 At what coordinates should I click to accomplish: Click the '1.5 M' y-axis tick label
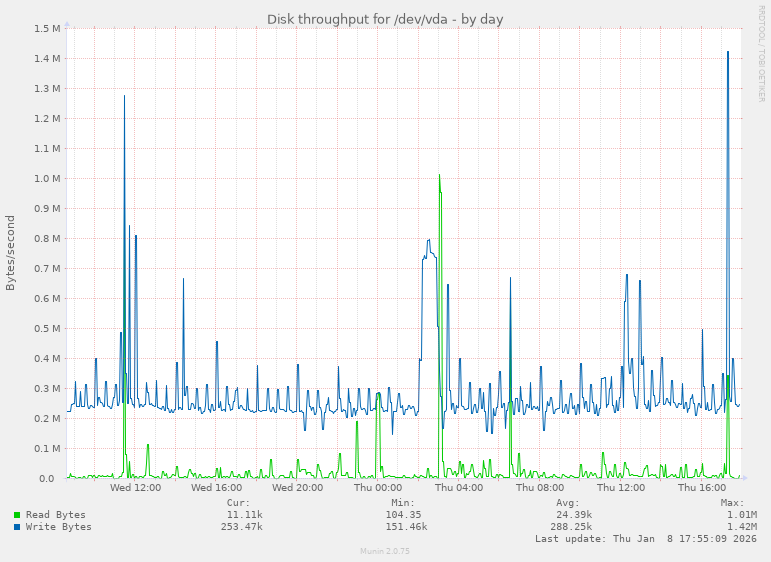point(47,29)
